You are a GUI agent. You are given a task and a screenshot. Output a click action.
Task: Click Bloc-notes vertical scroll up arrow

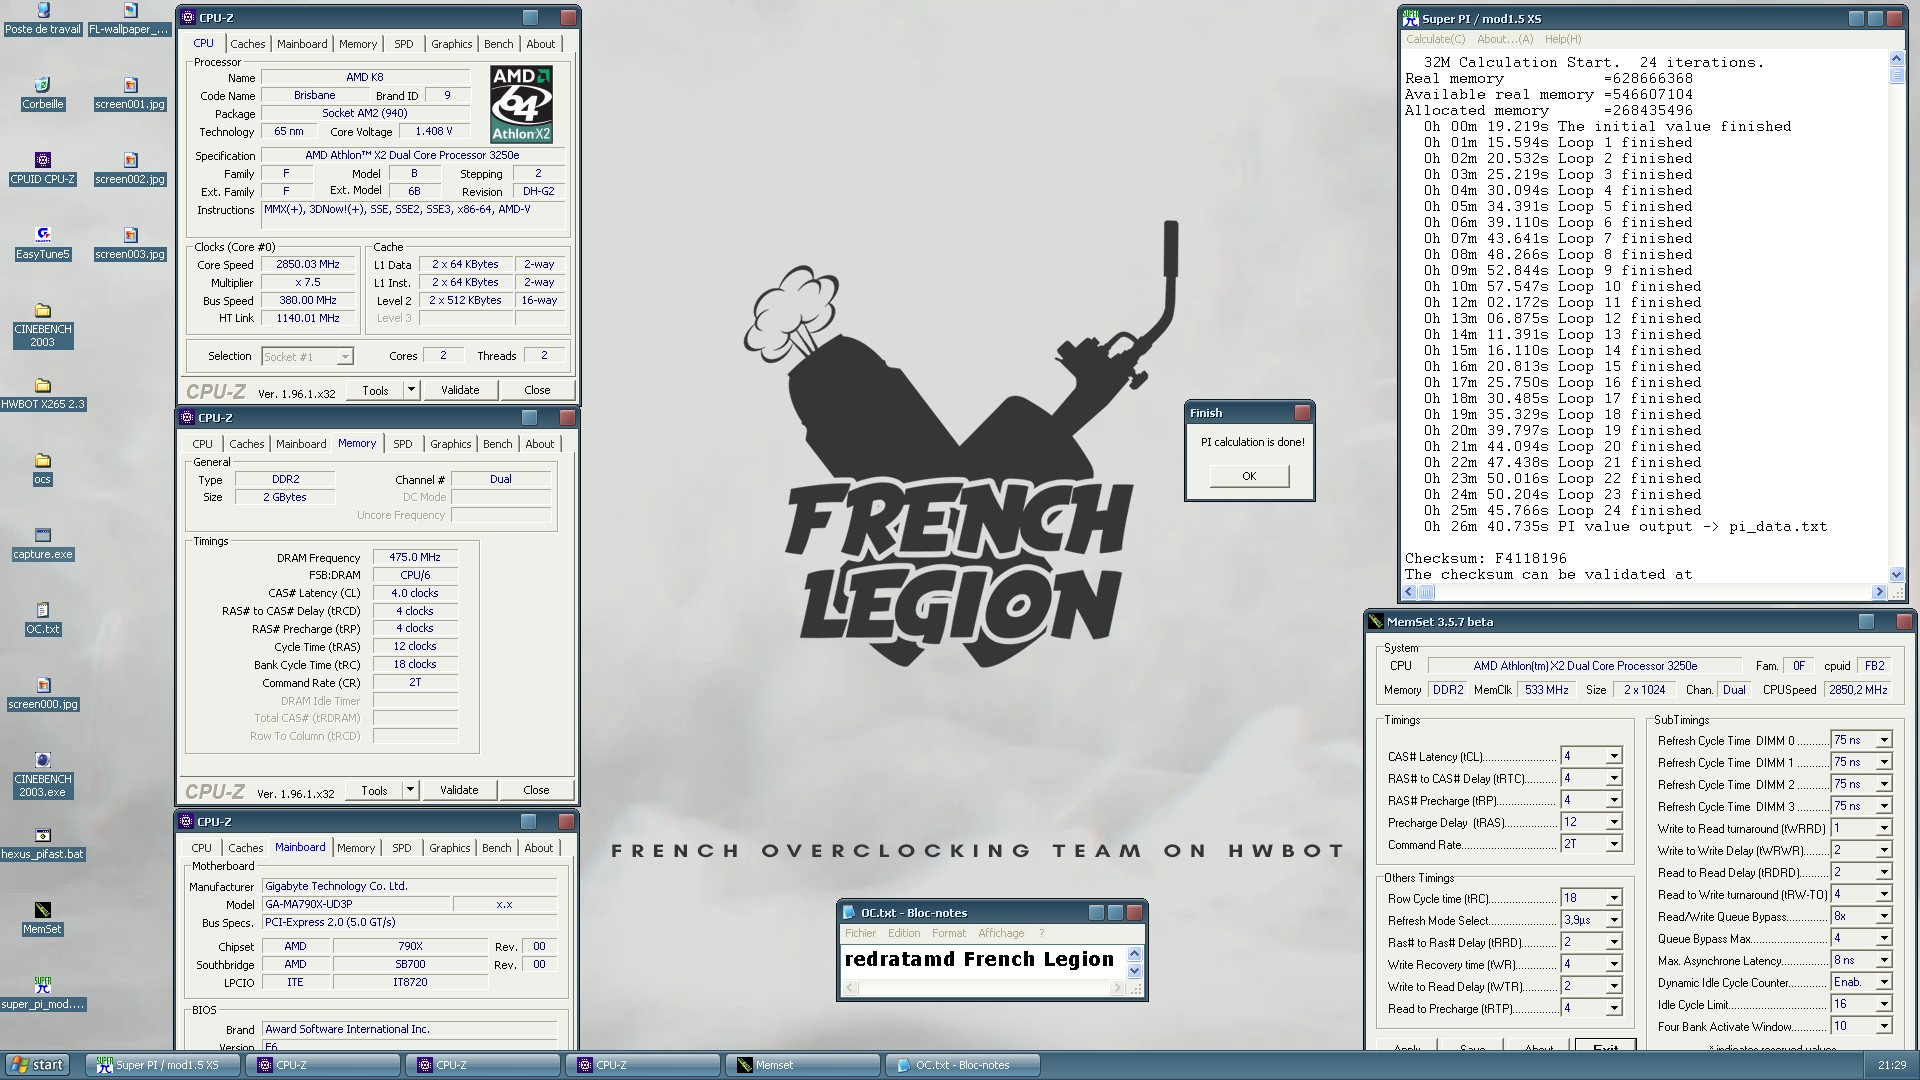(x=1134, y=954)
